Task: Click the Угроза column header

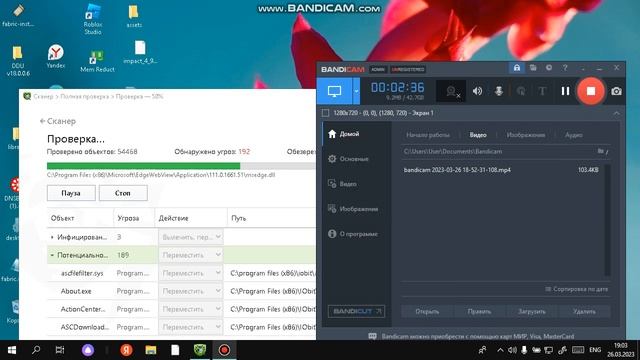Action: pos(134,218)
